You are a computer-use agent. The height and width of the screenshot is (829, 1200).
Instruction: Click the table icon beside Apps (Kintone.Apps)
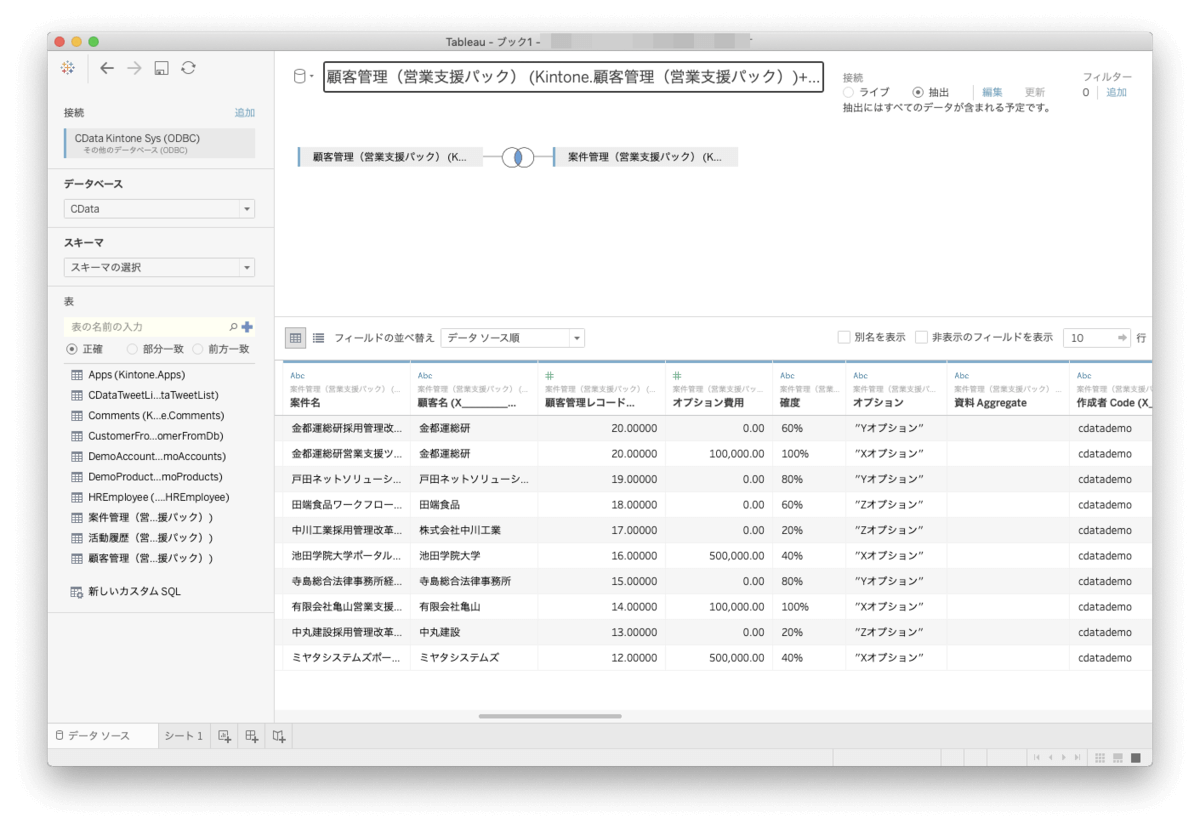point(77,375)
